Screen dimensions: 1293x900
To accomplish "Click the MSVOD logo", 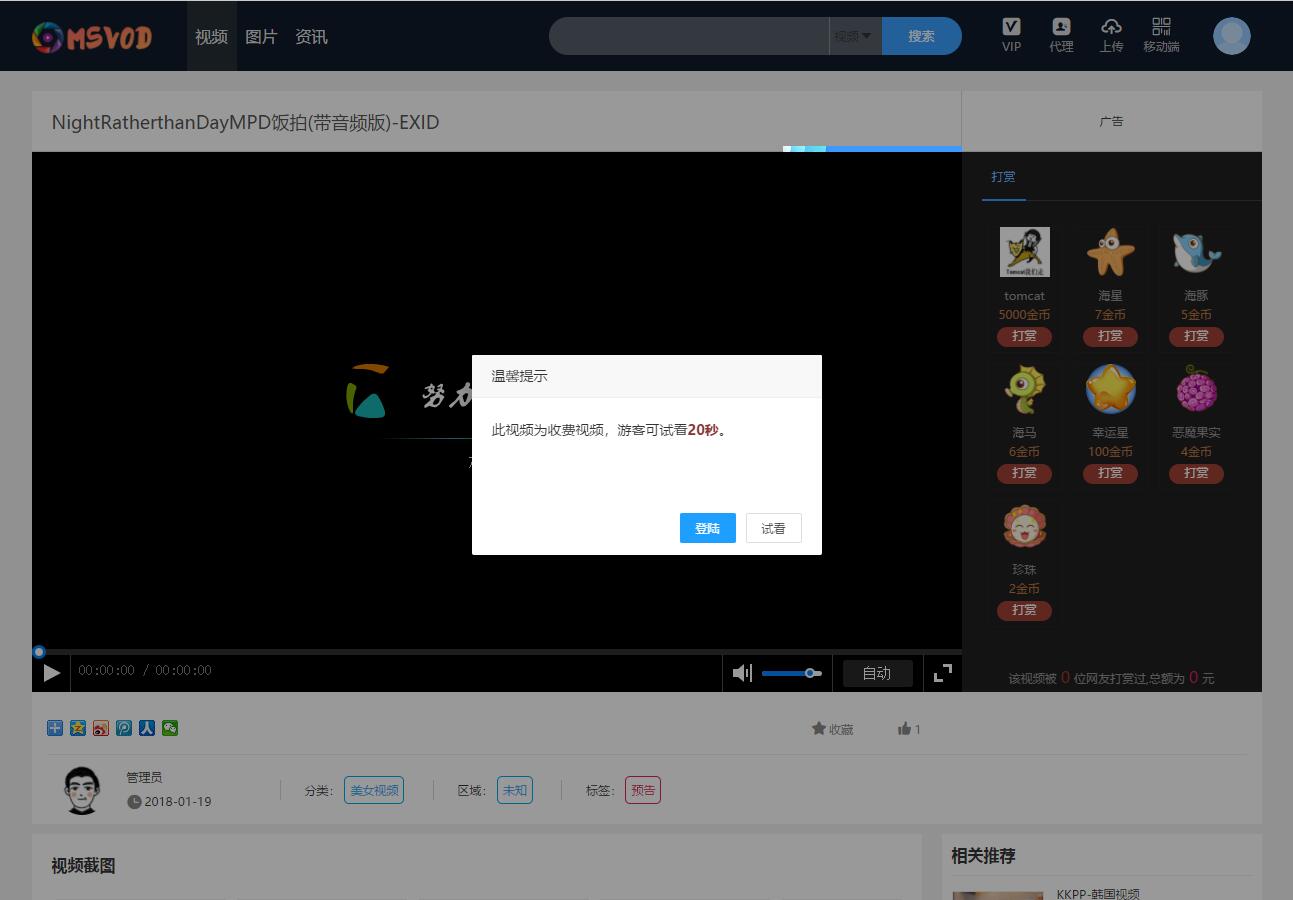I will coord(91,37).
